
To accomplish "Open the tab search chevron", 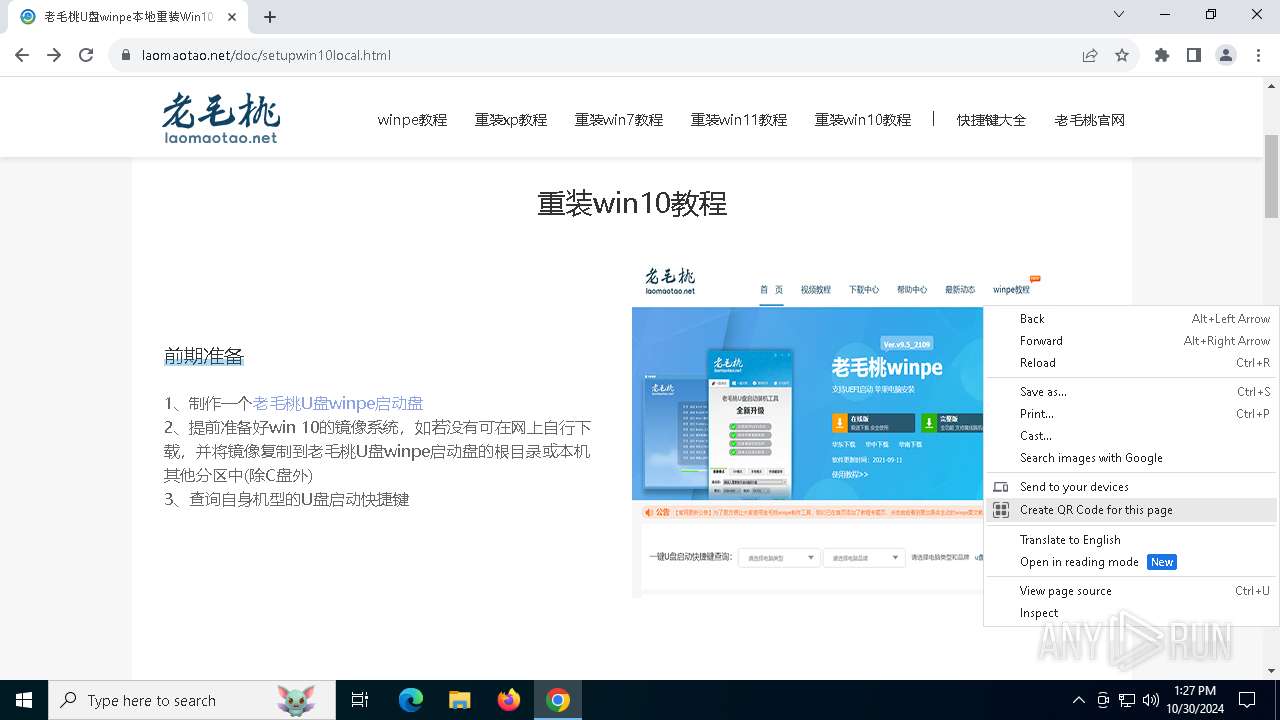I will [x=1119, y=14].
